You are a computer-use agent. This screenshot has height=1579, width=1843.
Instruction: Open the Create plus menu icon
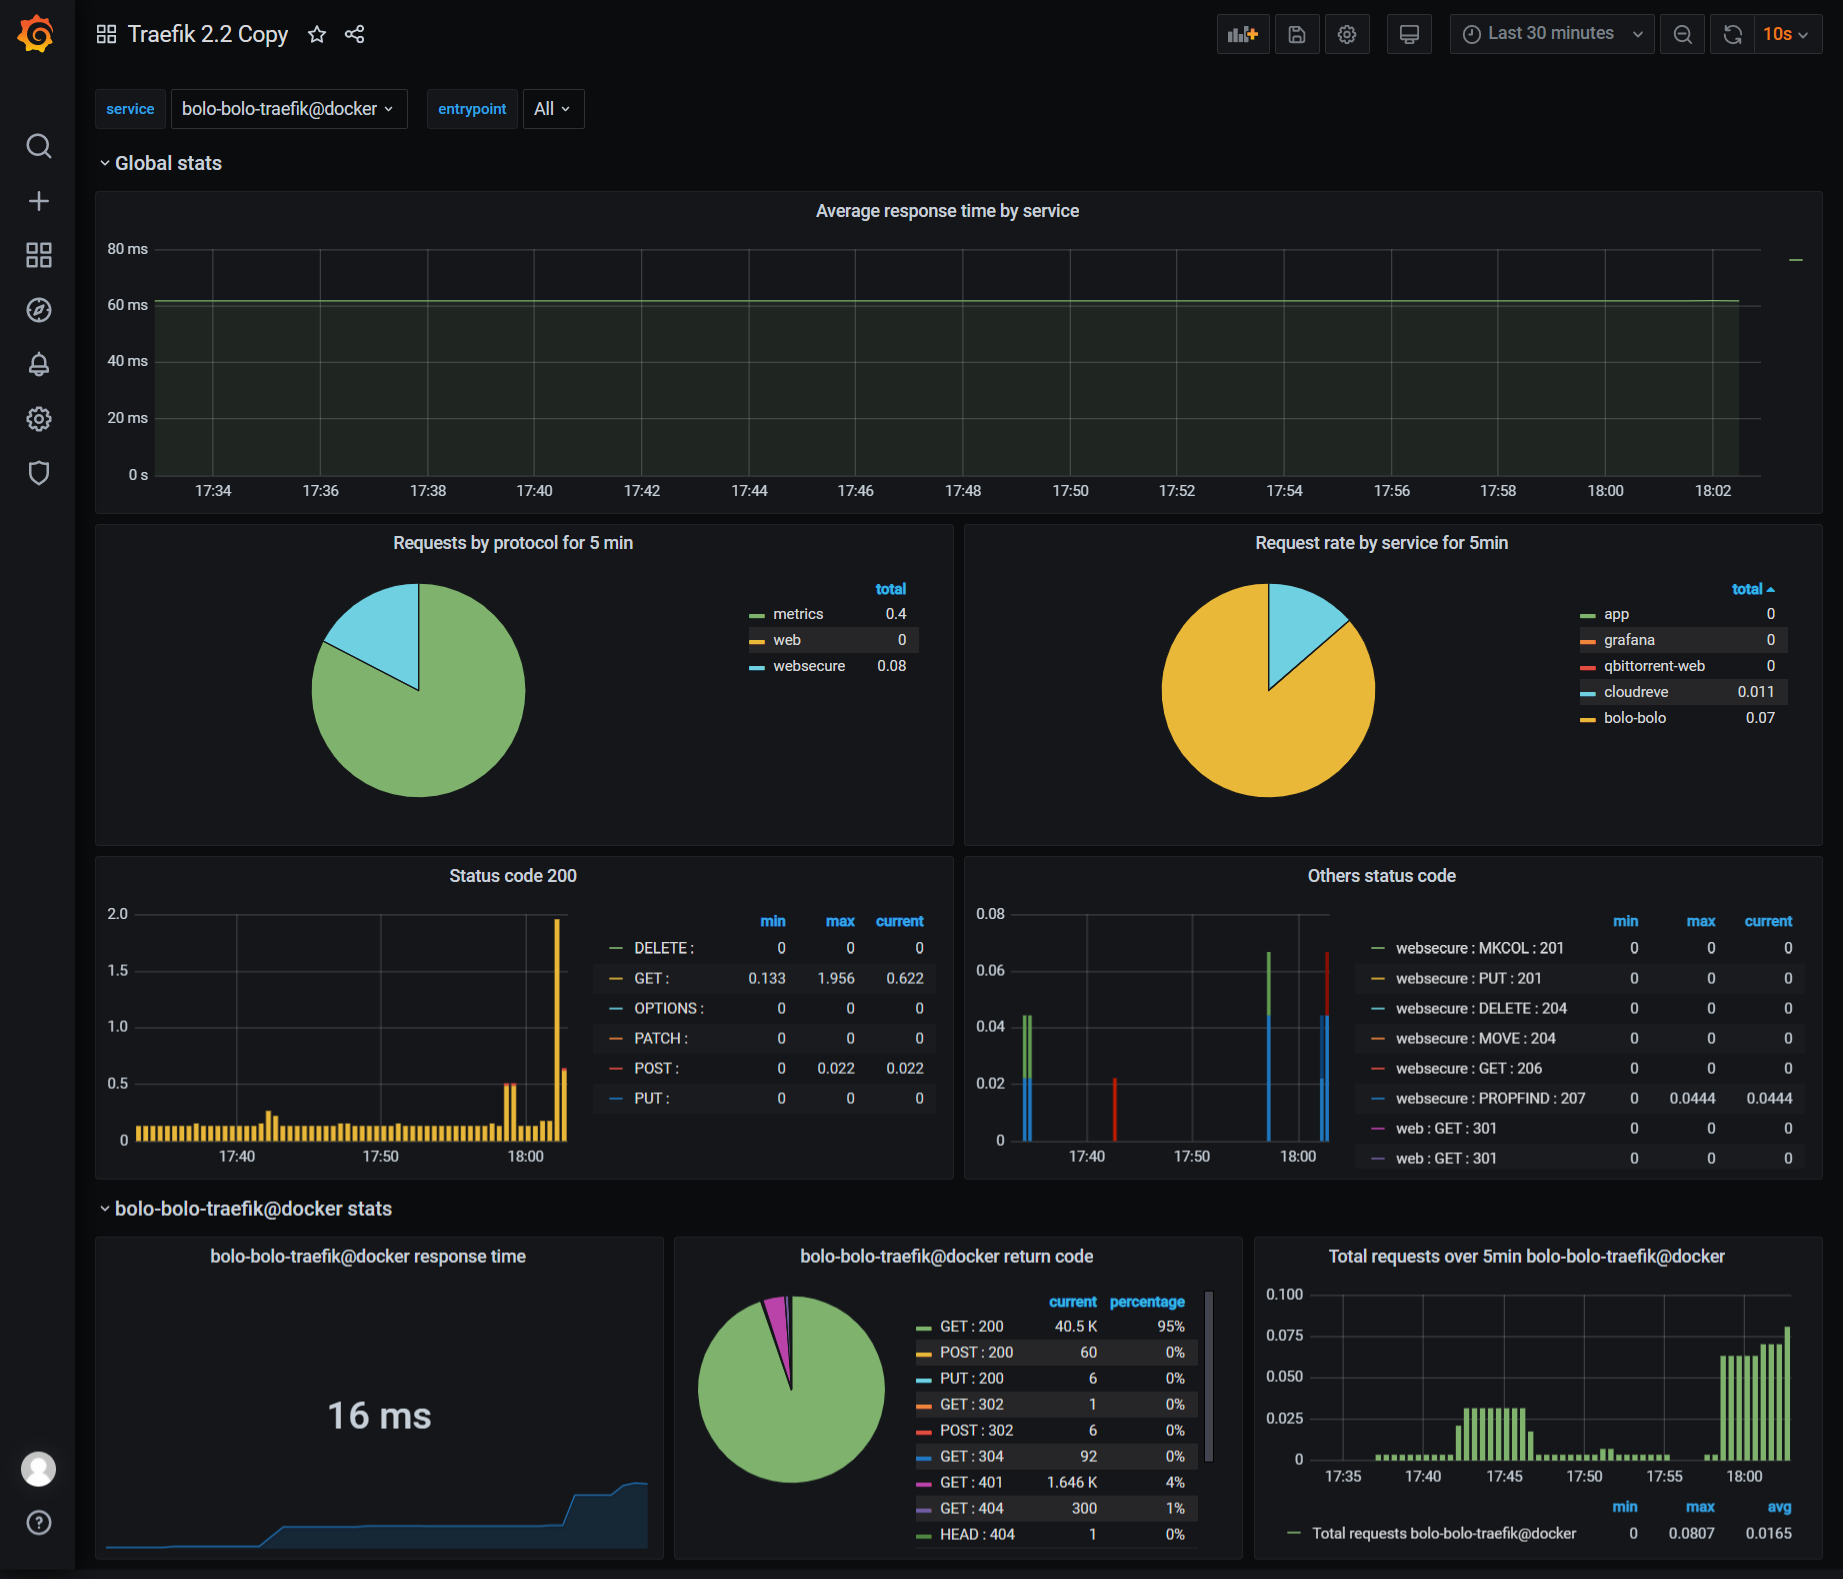tap(38, 201)
